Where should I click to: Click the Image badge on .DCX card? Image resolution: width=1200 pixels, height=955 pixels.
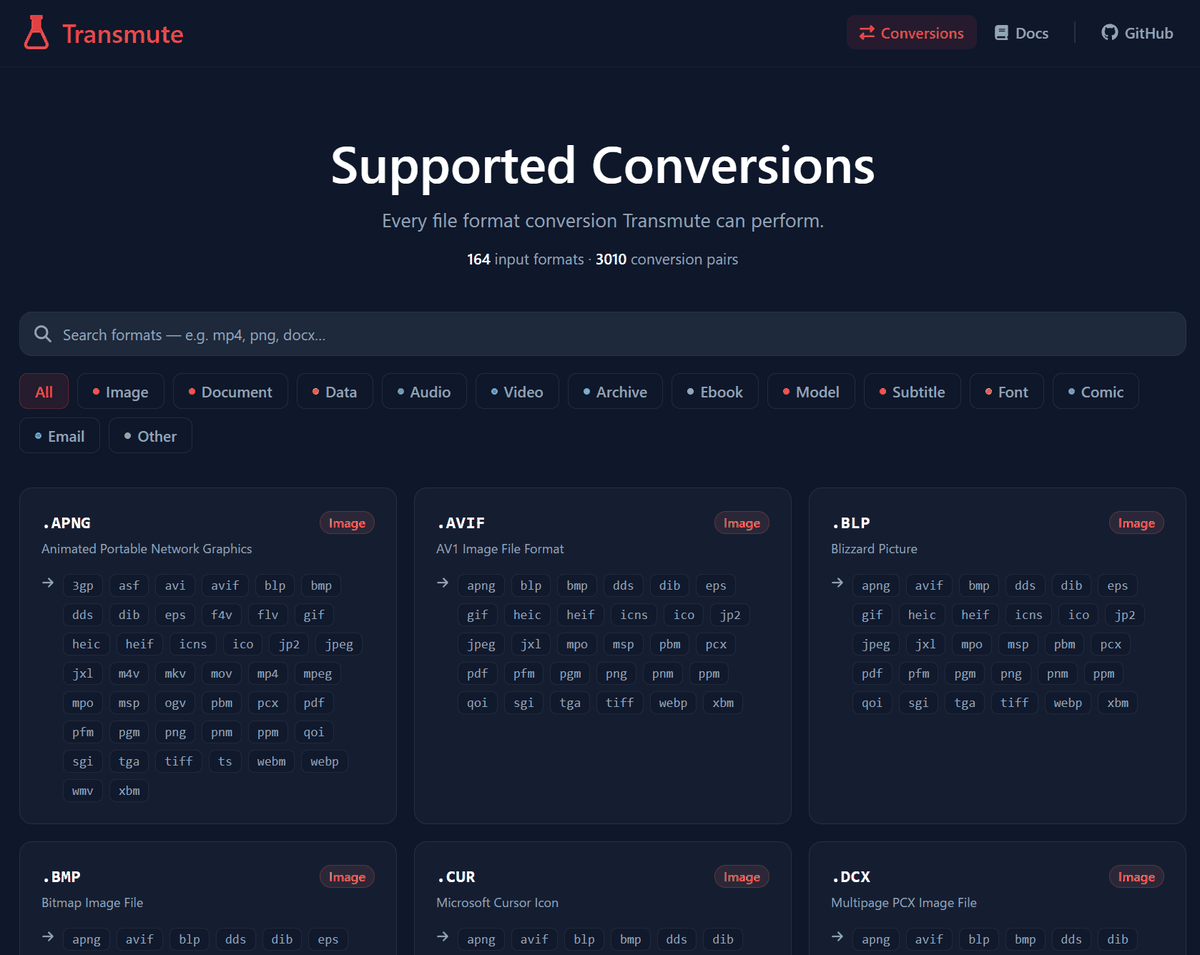tap(1136, 877)
